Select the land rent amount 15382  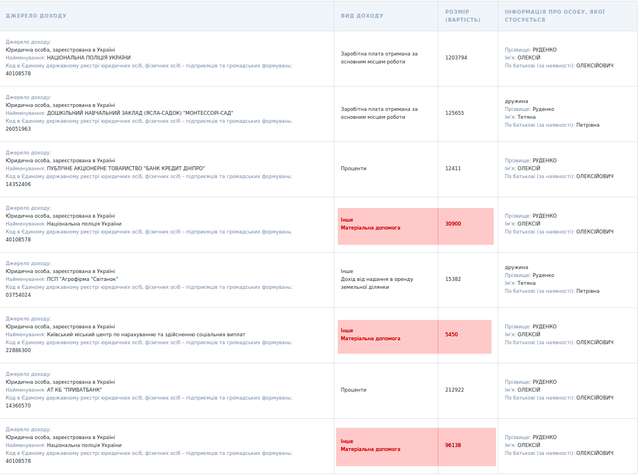(454, 279)
